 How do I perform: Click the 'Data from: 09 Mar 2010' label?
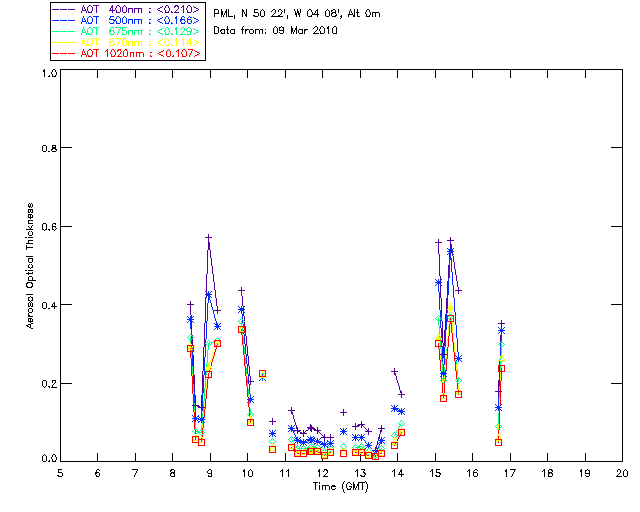[275, 31]
